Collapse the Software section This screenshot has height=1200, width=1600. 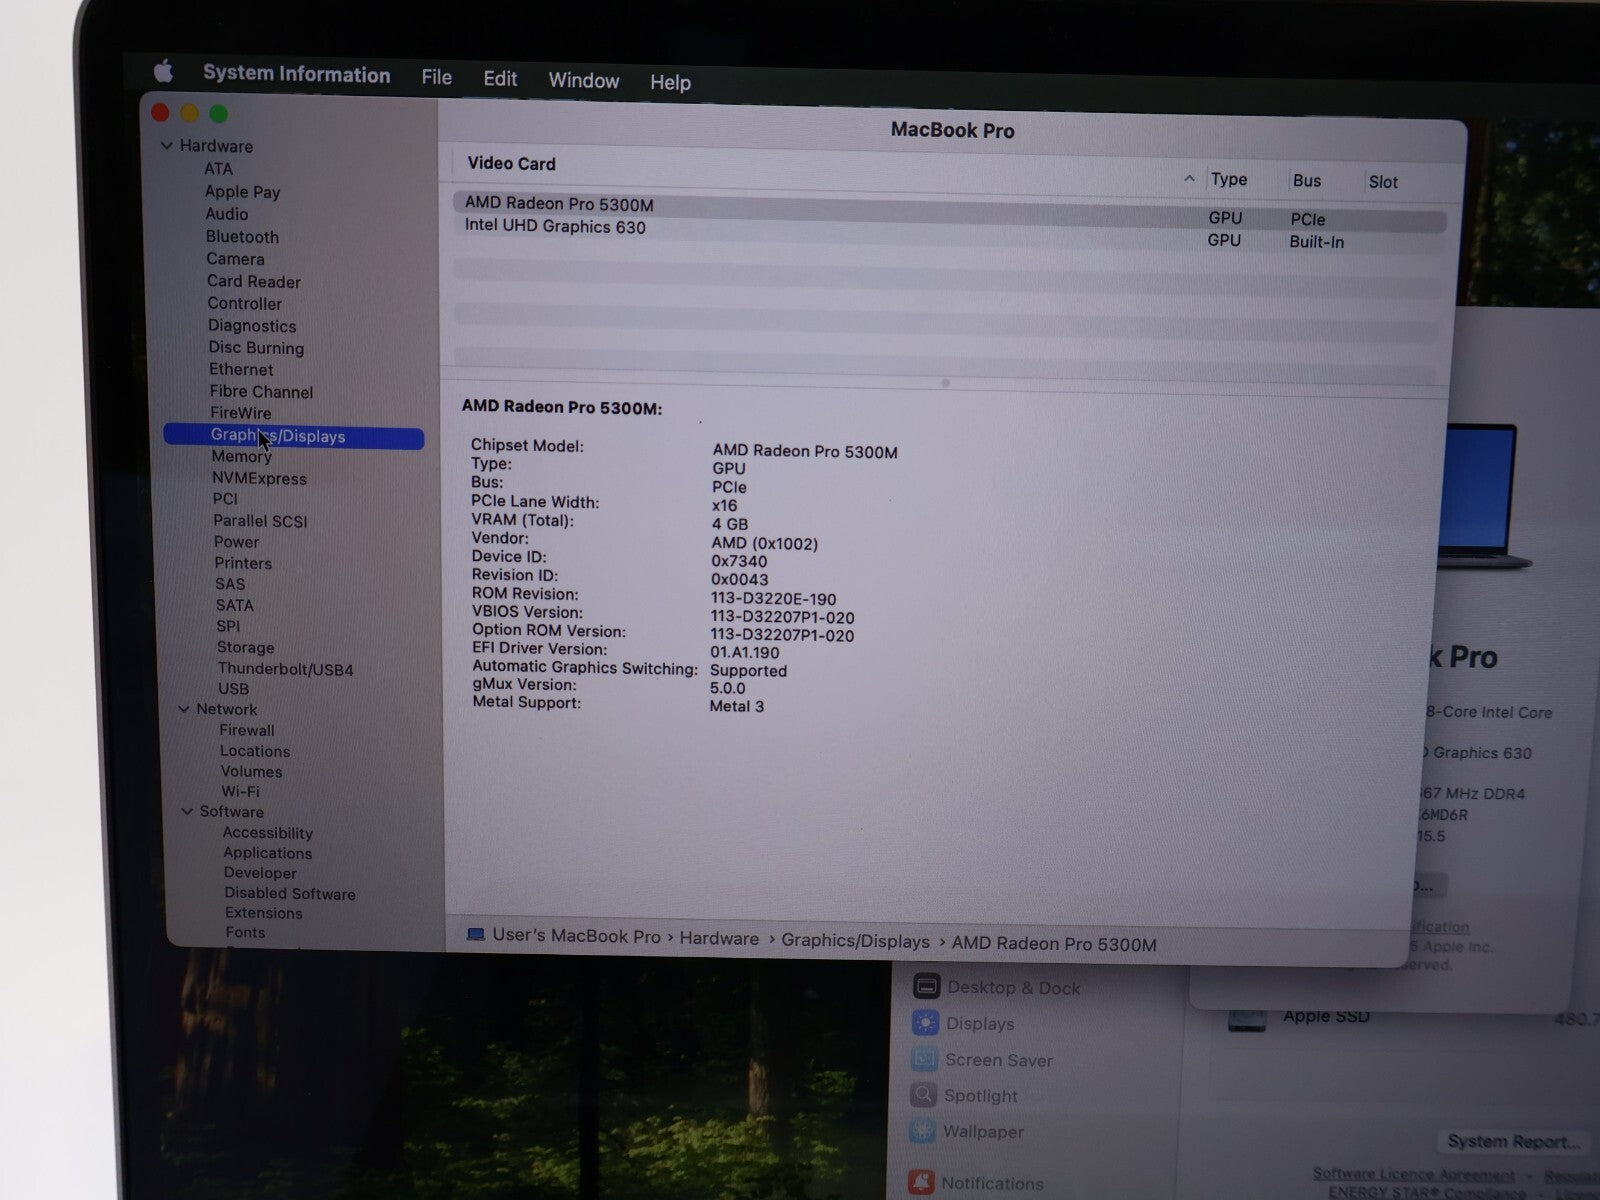pos(187,811)
